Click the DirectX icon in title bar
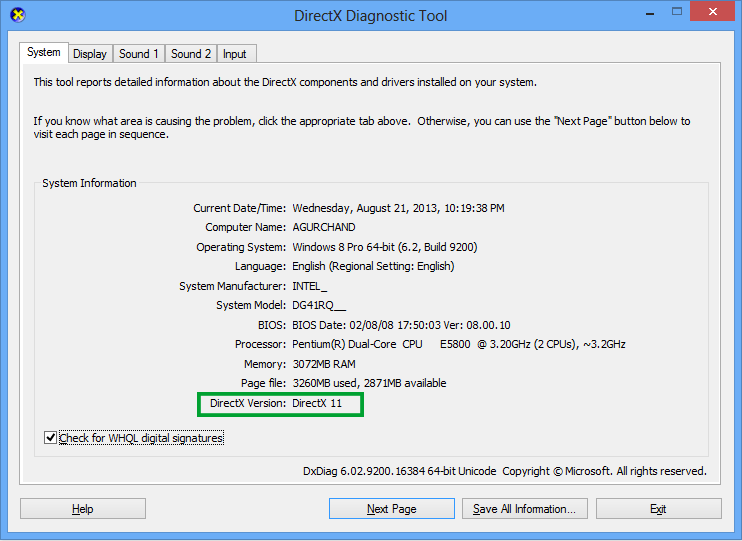The width and height of the screenshot is (742, 541). pos(18,15)
